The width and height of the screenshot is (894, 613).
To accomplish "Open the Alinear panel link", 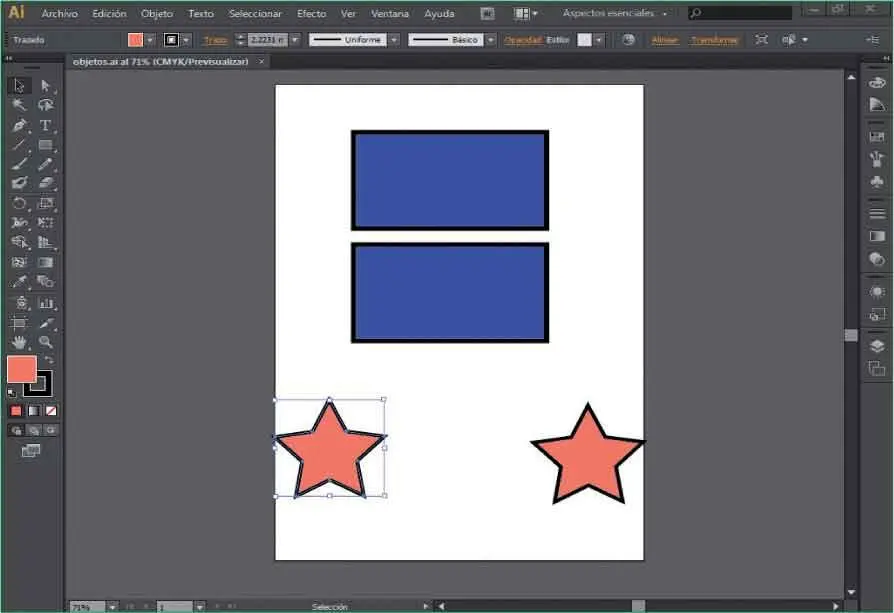I will 665,40.
